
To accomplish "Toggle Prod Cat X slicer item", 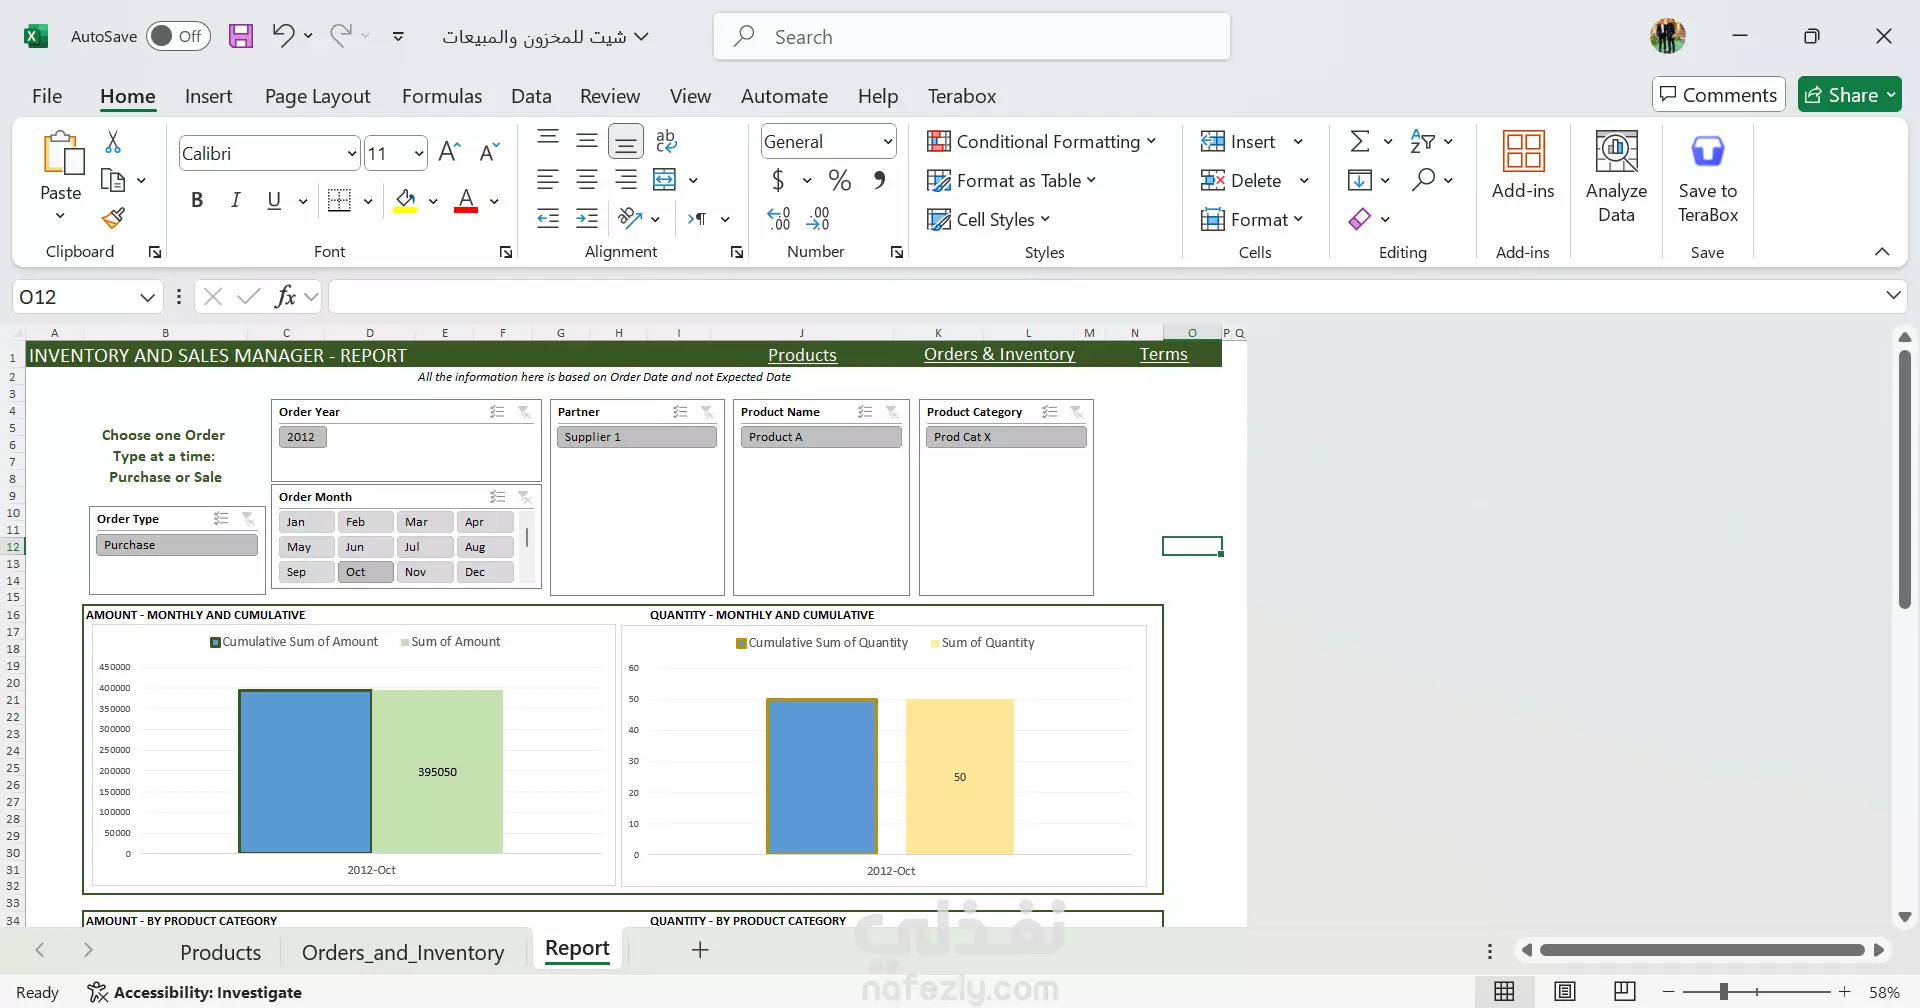I will click(x=1006, y=437).
